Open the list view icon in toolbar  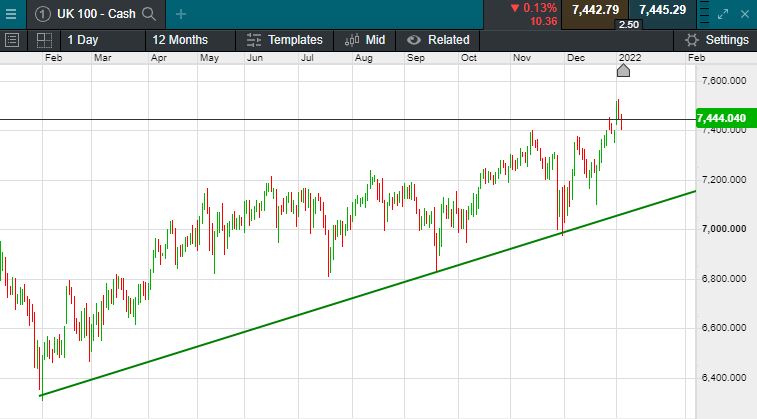[x=12, y=40]
